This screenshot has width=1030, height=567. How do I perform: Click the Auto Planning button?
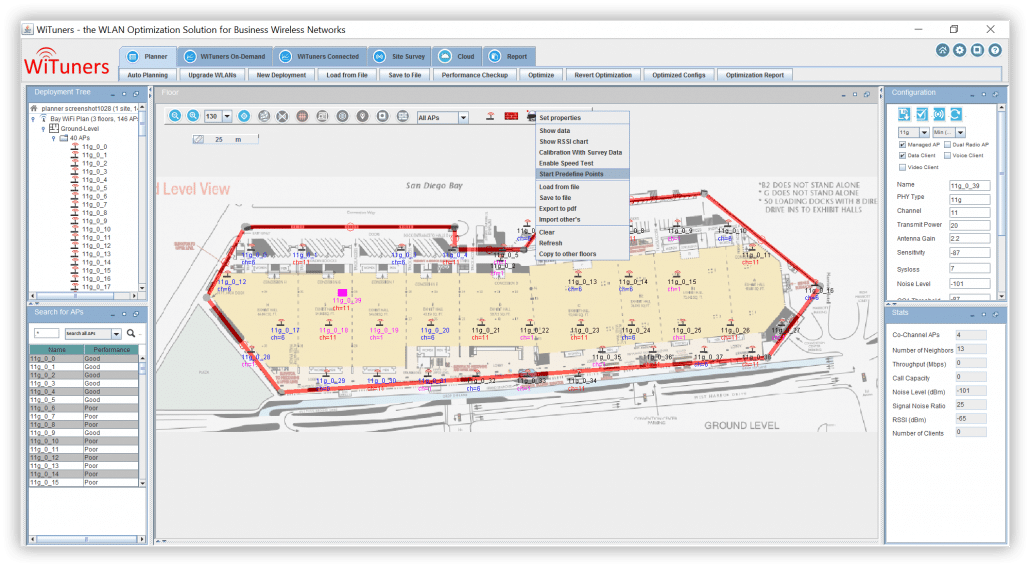coord(148,75)
